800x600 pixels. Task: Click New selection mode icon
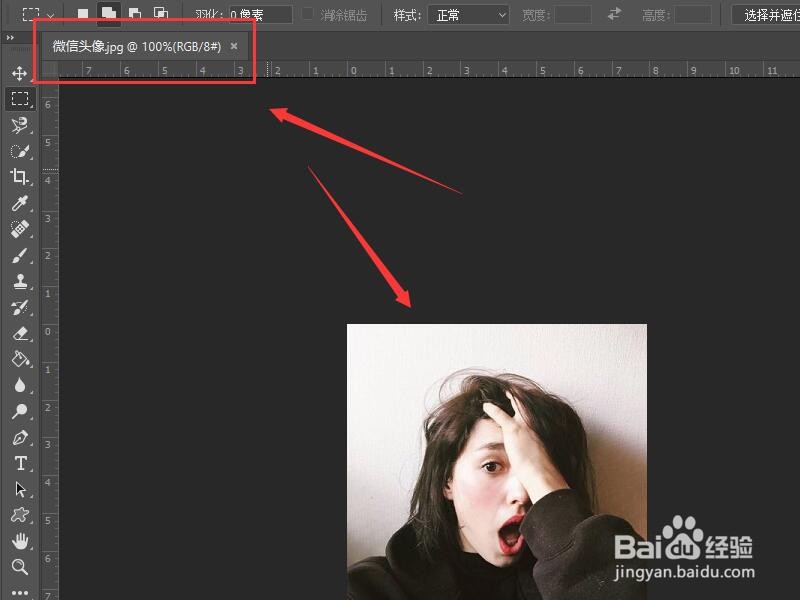(x=83, y=14)
